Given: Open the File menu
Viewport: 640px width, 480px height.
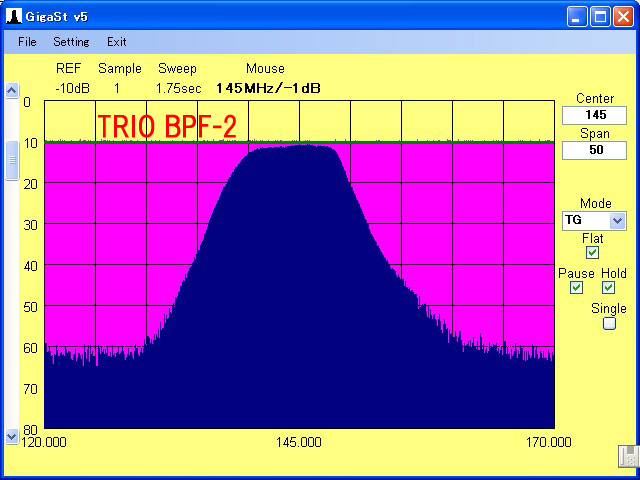Looking at the screenshot, I should tap(27, 42).
